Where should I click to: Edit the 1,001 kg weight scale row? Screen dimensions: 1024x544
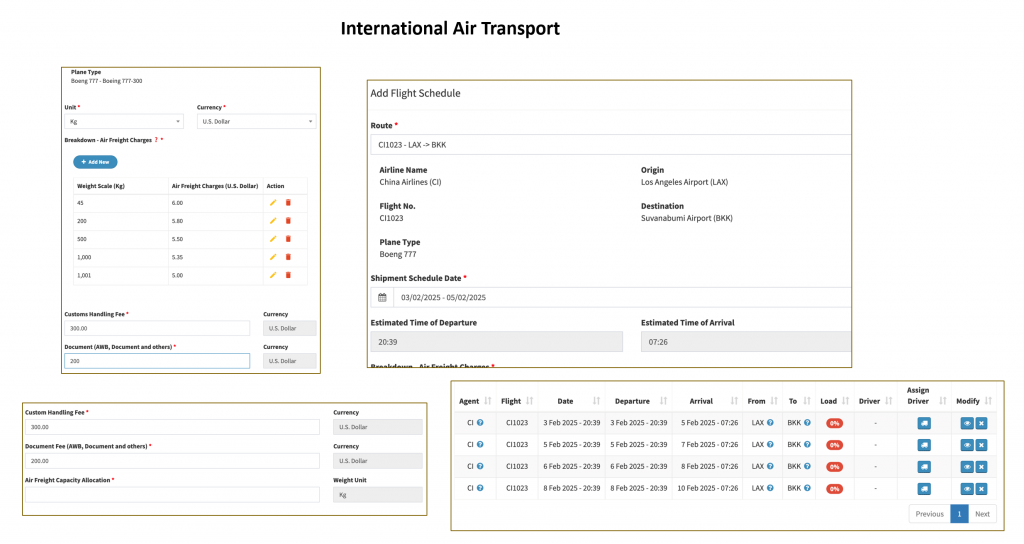click(273, 275)
